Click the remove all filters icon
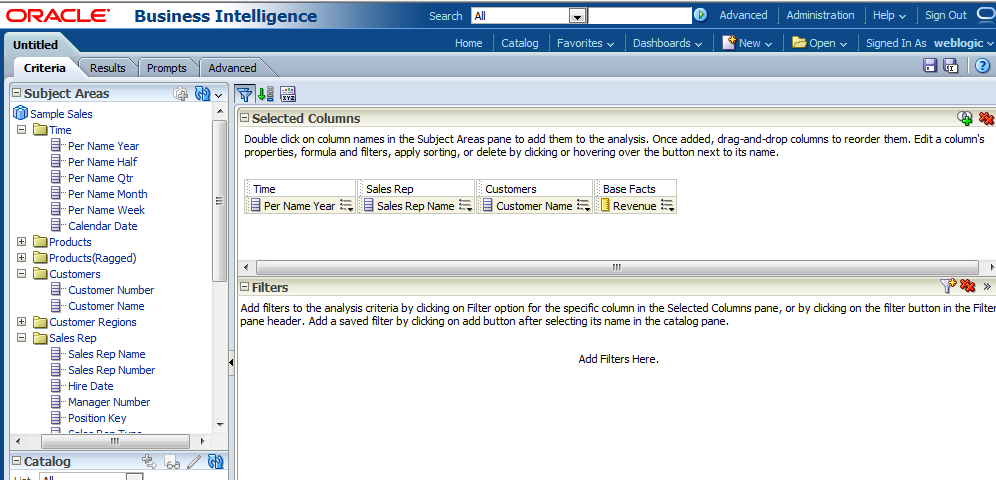 coord(967,286)
